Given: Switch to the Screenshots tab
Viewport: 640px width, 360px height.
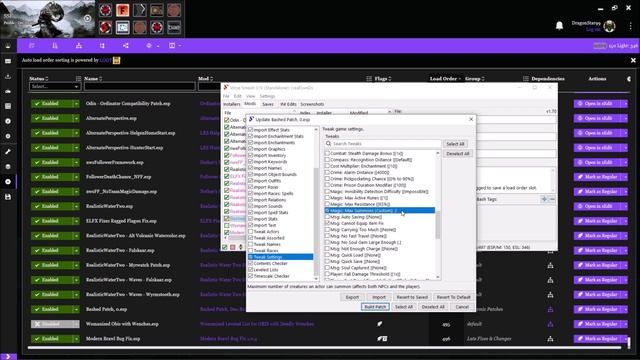Looking at the screenshot, I should (x=312, y=104).
